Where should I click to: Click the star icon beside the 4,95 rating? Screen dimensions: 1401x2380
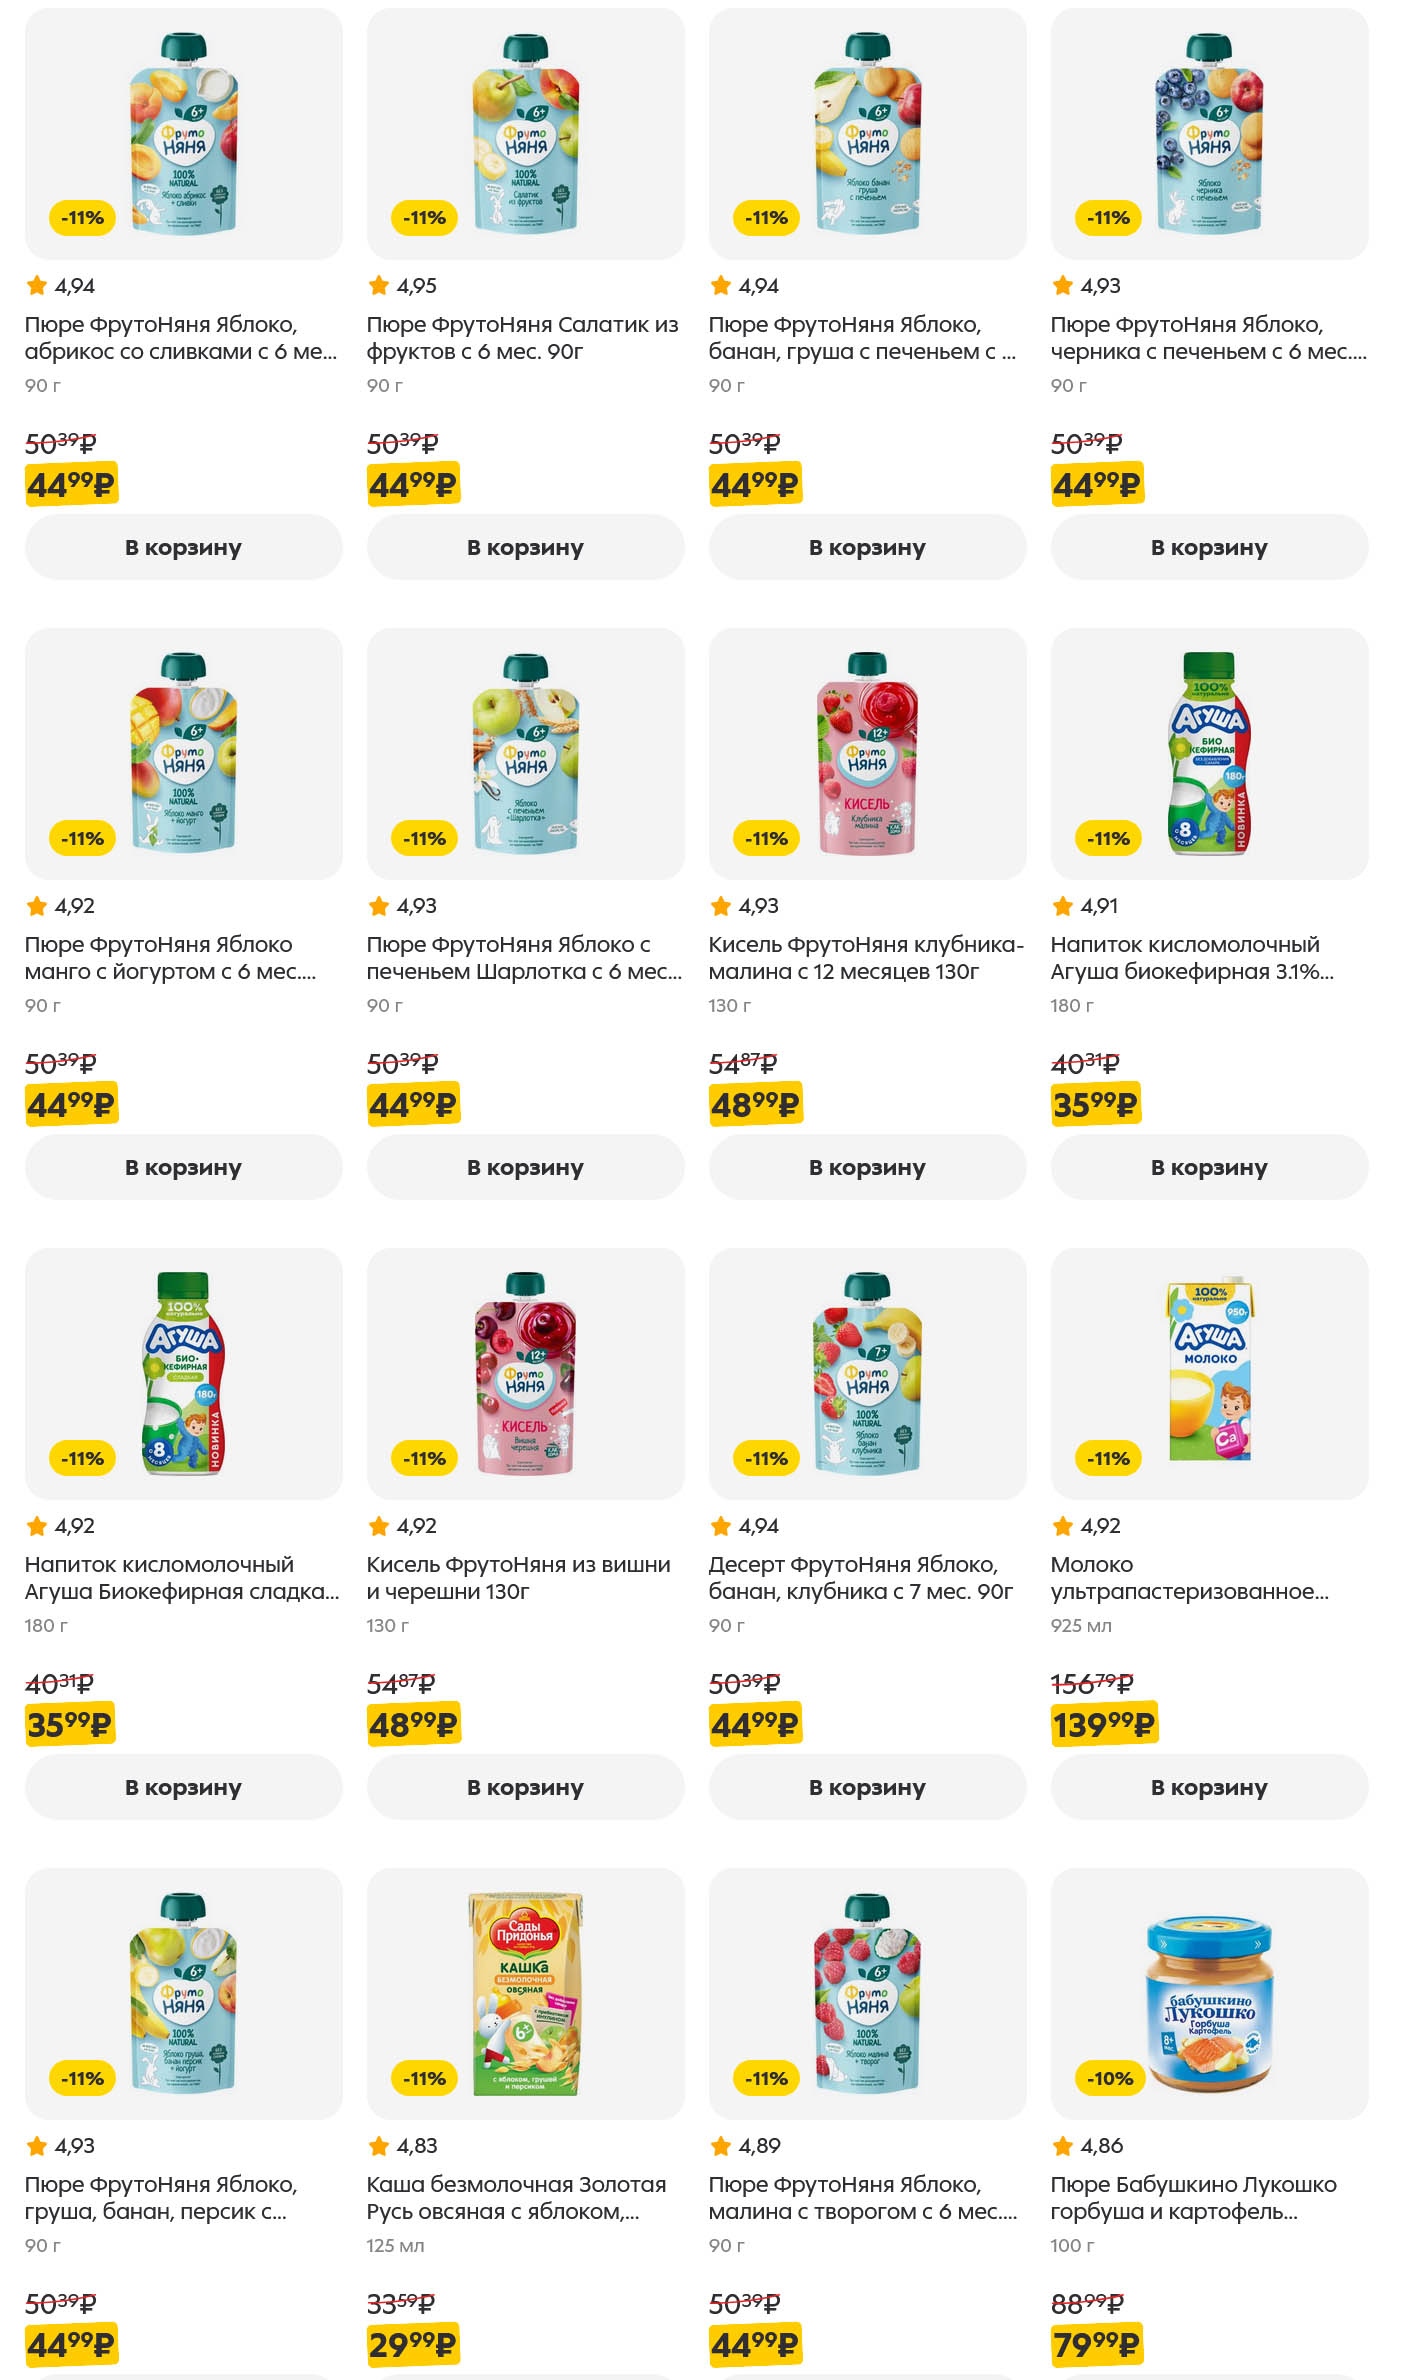[x=379, y=286]
